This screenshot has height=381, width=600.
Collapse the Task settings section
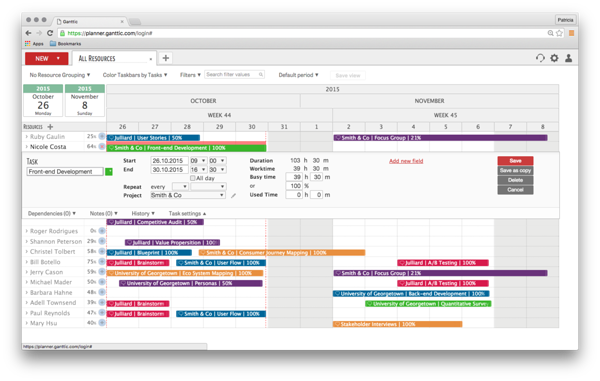tap(187, 213)
